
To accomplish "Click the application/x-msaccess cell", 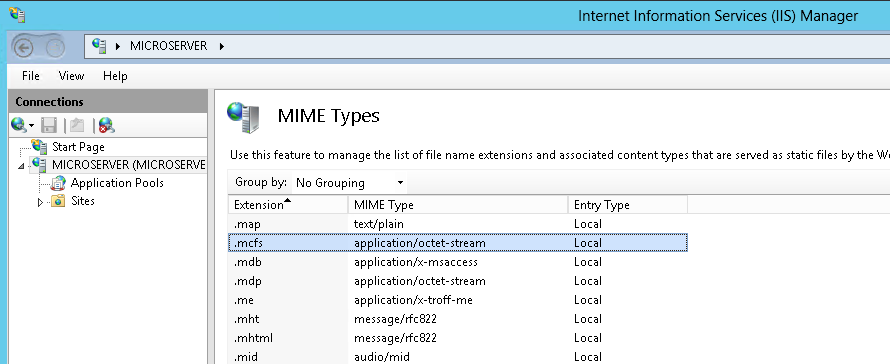I will pyautogui.click(x=415, y=262).
